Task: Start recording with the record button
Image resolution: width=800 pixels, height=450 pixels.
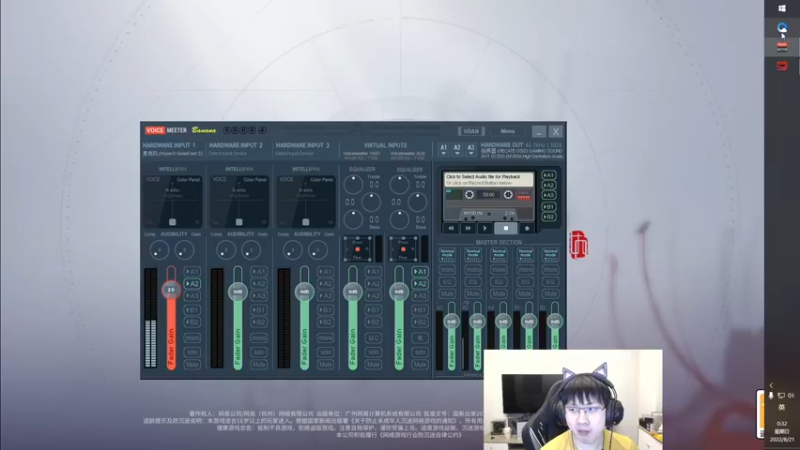Action: [527, 228]
